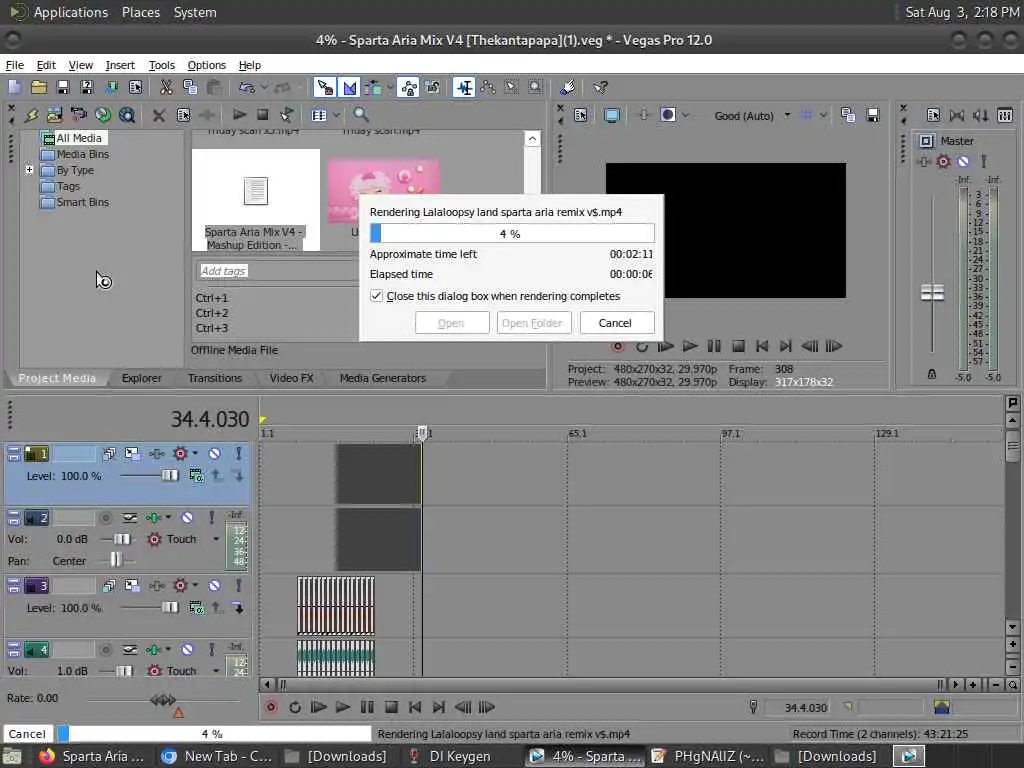Toggle mute on audio track 2
Image resolution: width=1024 pixels, height=768 pixels.
(187, 518)
